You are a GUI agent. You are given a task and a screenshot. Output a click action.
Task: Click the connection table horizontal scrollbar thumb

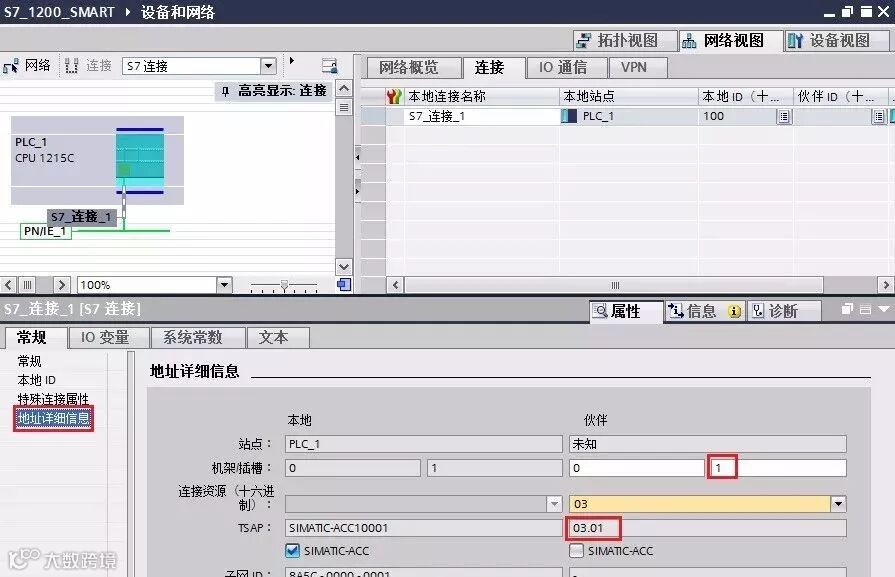click(x=614, y=284)
